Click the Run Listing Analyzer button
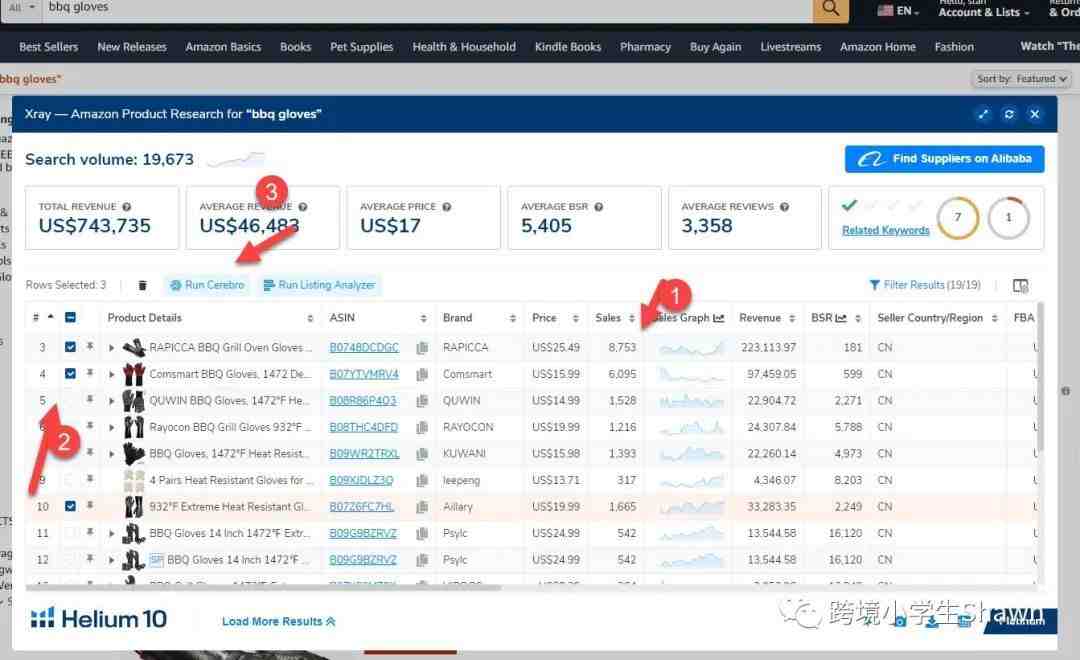Viewport: 1080px width, 660px height. pyautogui.click(x=320, y=285)
